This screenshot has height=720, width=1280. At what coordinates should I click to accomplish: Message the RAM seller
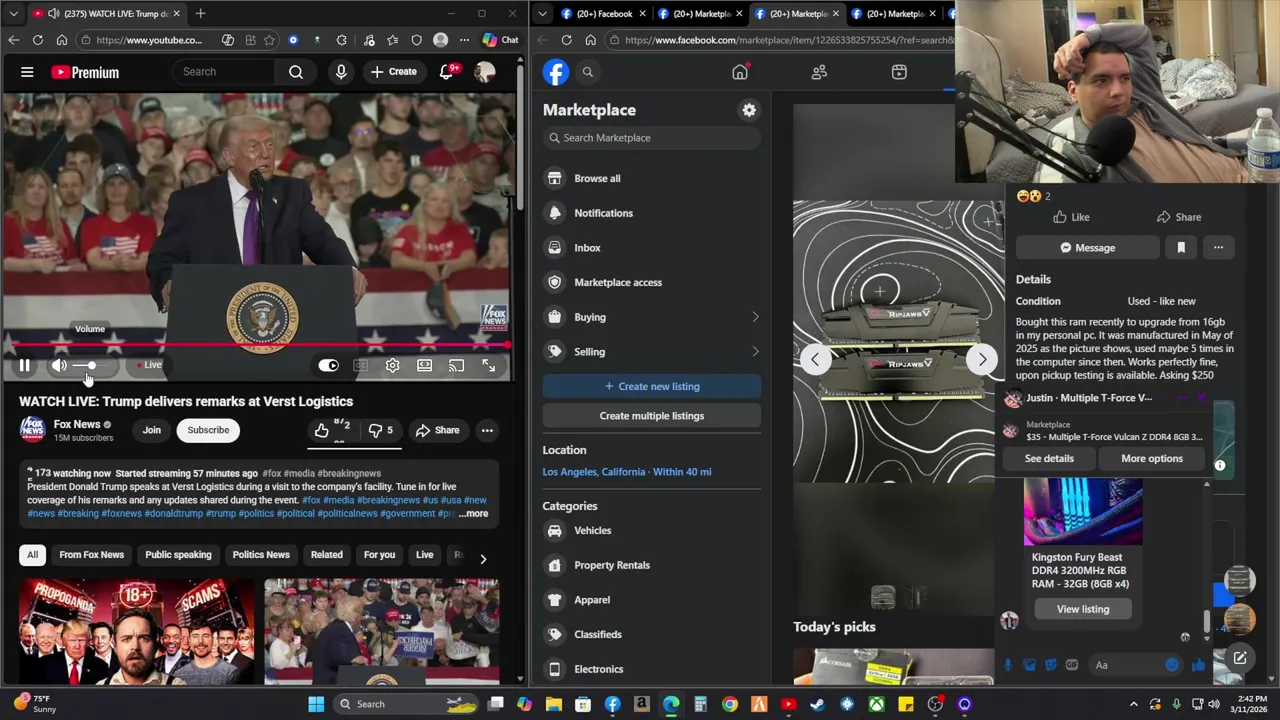(x=1087, y=248)
